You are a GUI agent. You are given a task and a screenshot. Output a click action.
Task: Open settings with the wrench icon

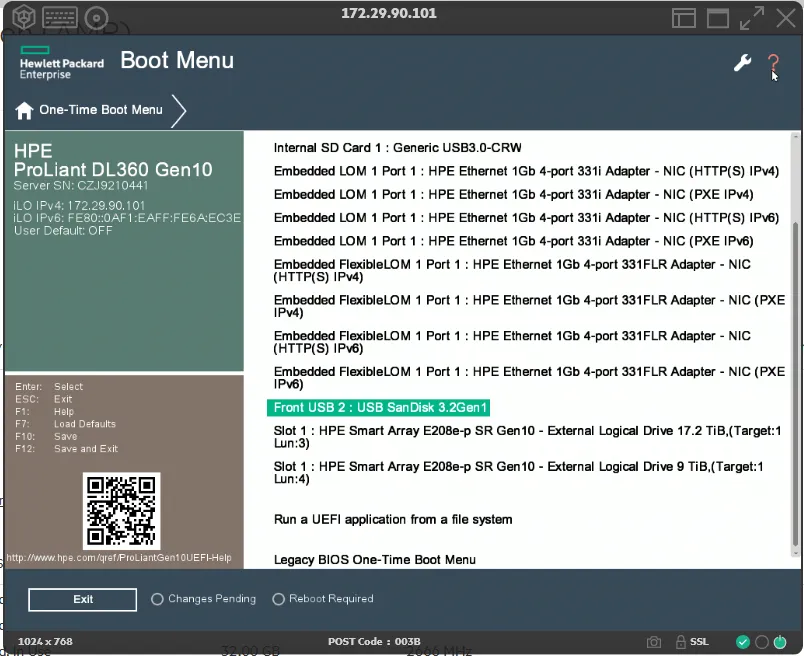pyautogui.click(x=742, y=63)
